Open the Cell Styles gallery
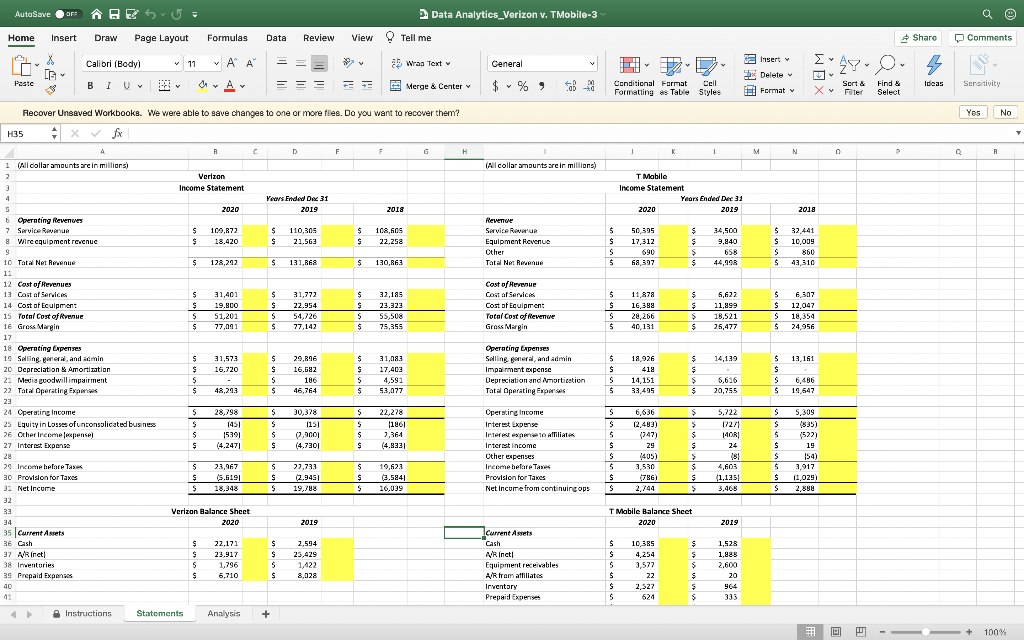The height and width of the screenshot is (640, 1024). point(710,76)
